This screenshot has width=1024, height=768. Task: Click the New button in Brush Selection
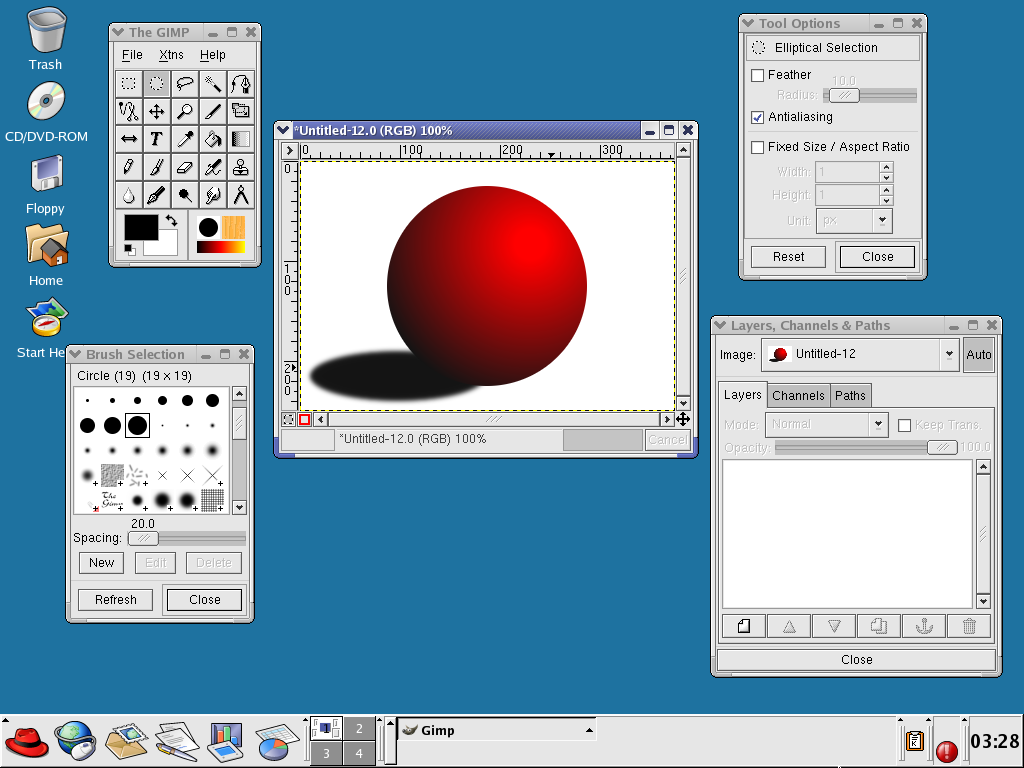click(101, 563)
